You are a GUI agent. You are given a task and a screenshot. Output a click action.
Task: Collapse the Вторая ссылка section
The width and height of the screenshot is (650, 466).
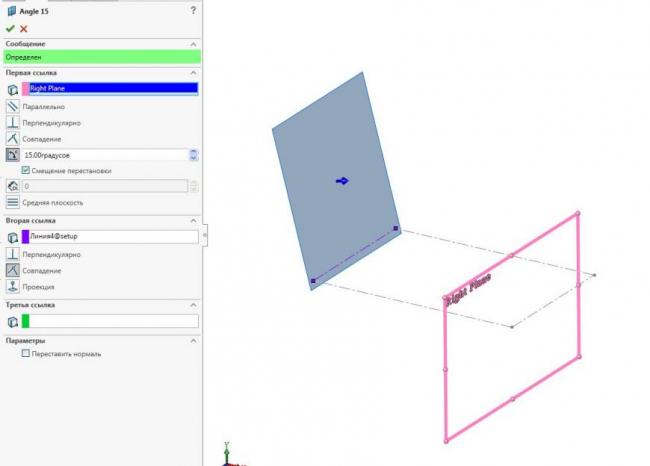[x=193, y=221]
